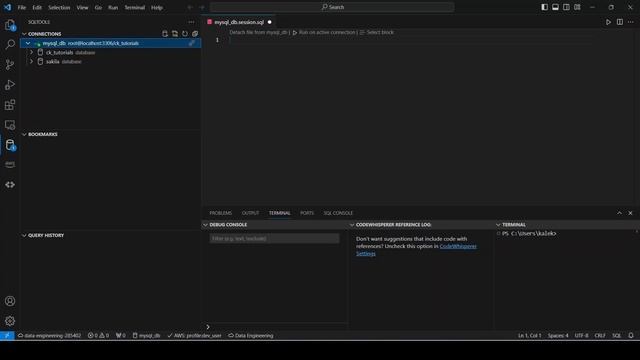Image resolution: width=640 pixels, height=360 pixels.
Task: Switch to the Output panel tab
Action: click(250, 213)
